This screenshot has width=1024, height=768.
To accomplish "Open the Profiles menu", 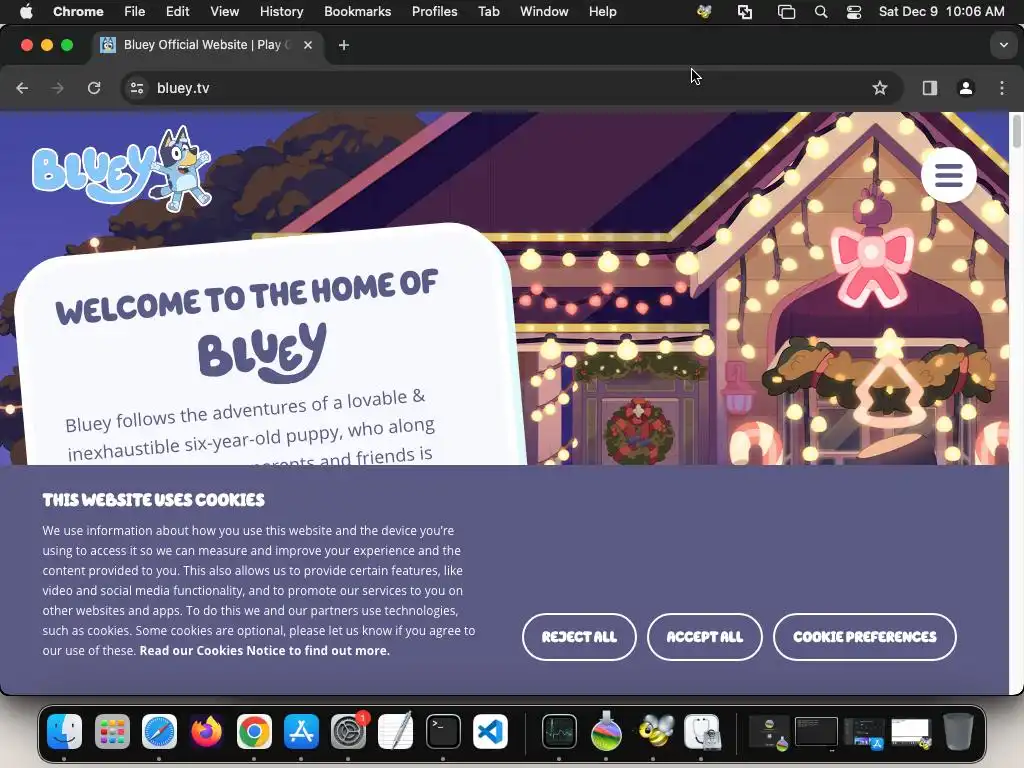I will [x=434, y=12].
